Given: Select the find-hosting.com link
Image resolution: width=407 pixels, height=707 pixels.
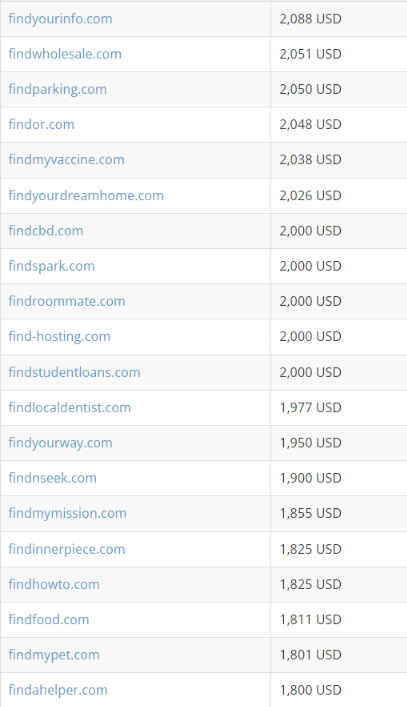Looking at the screenshot, I should click(x=59, y=337).
